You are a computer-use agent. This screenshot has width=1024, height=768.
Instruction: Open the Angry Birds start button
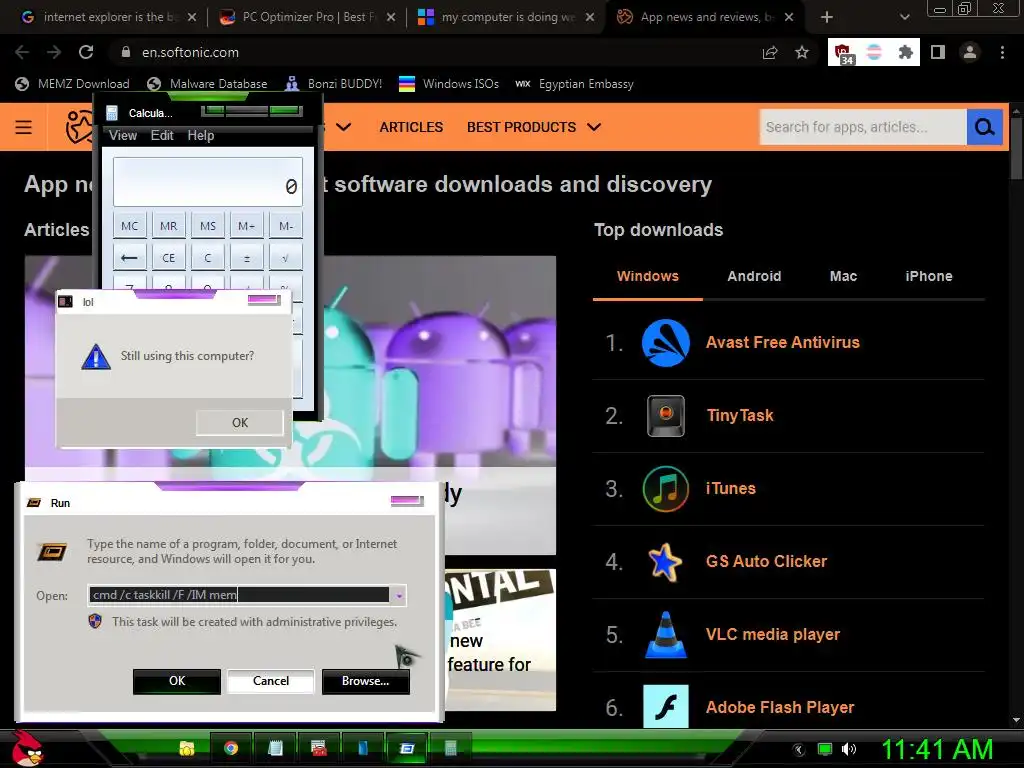(x=27, y=748)
